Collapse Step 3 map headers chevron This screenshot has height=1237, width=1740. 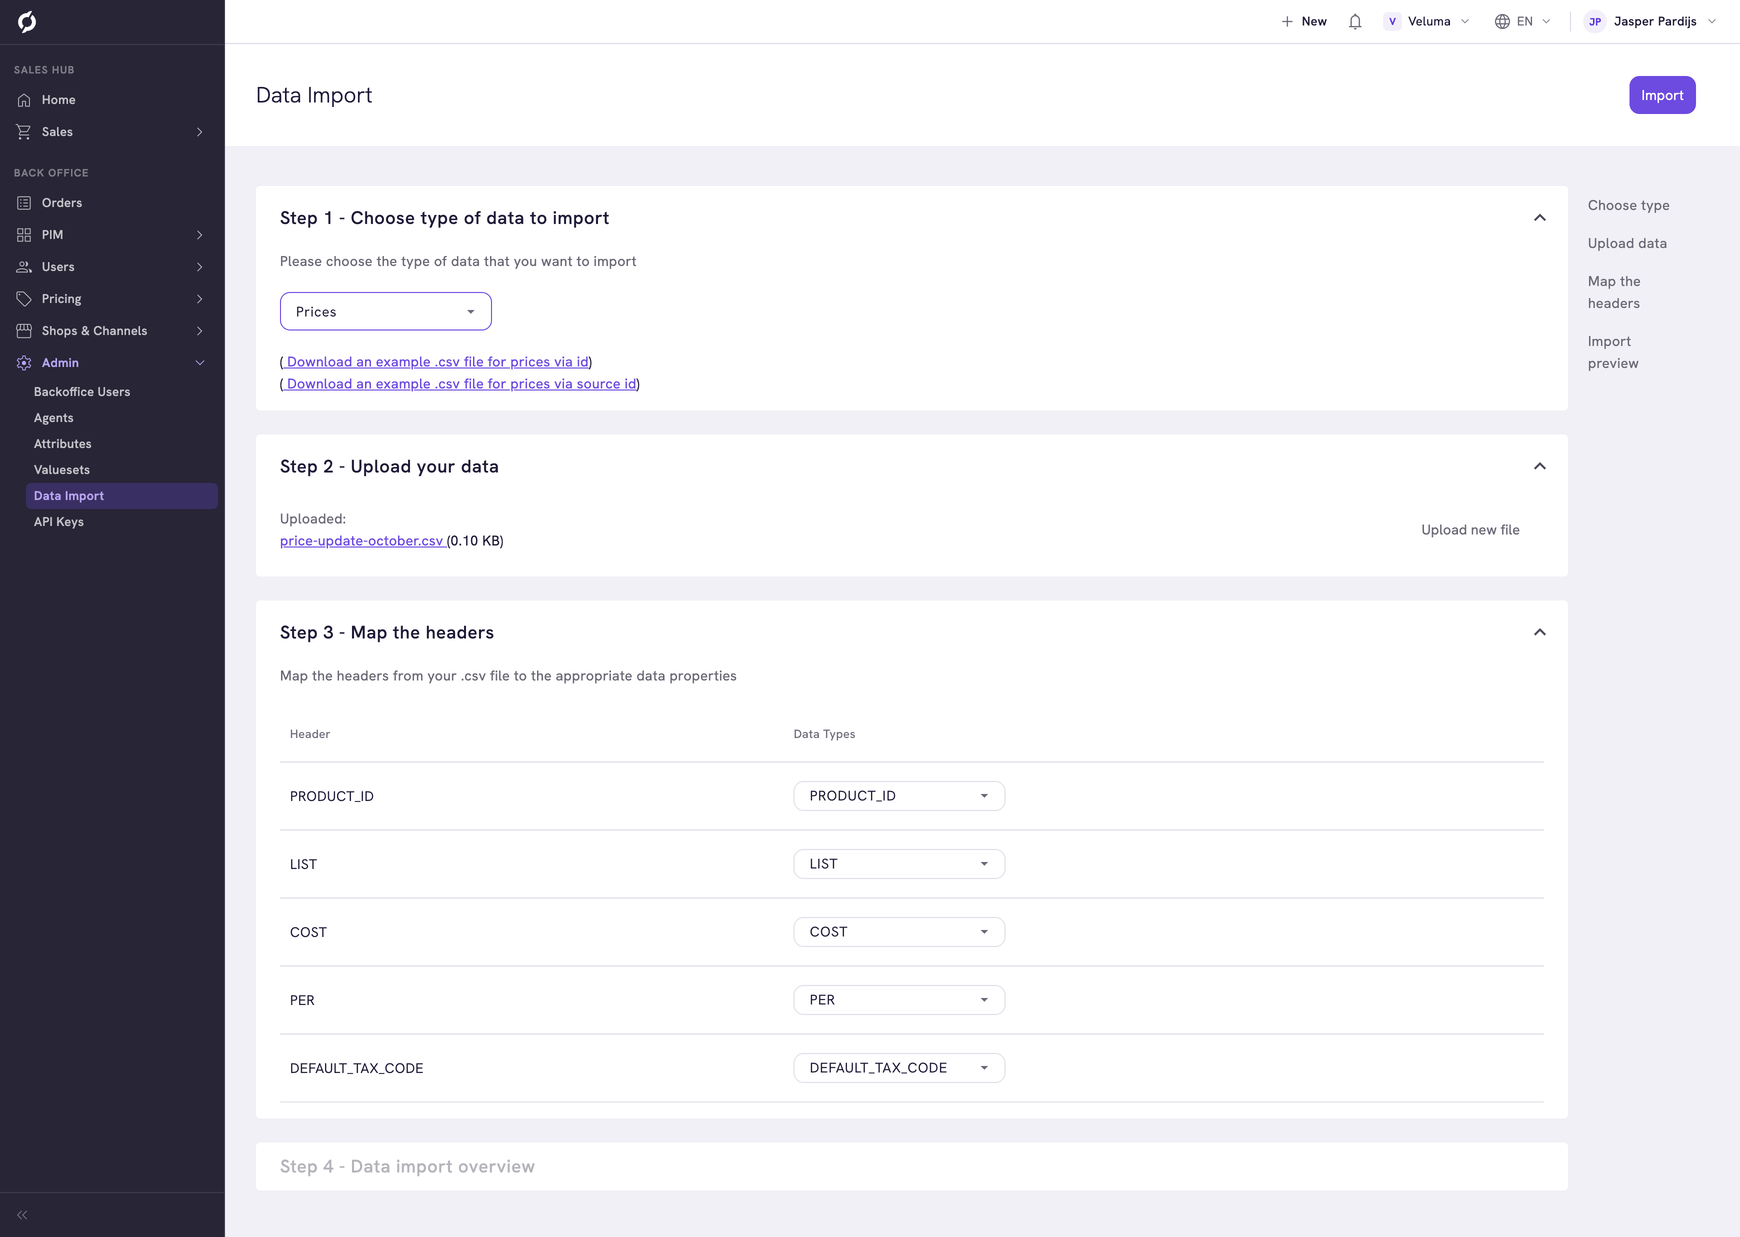1540,632
